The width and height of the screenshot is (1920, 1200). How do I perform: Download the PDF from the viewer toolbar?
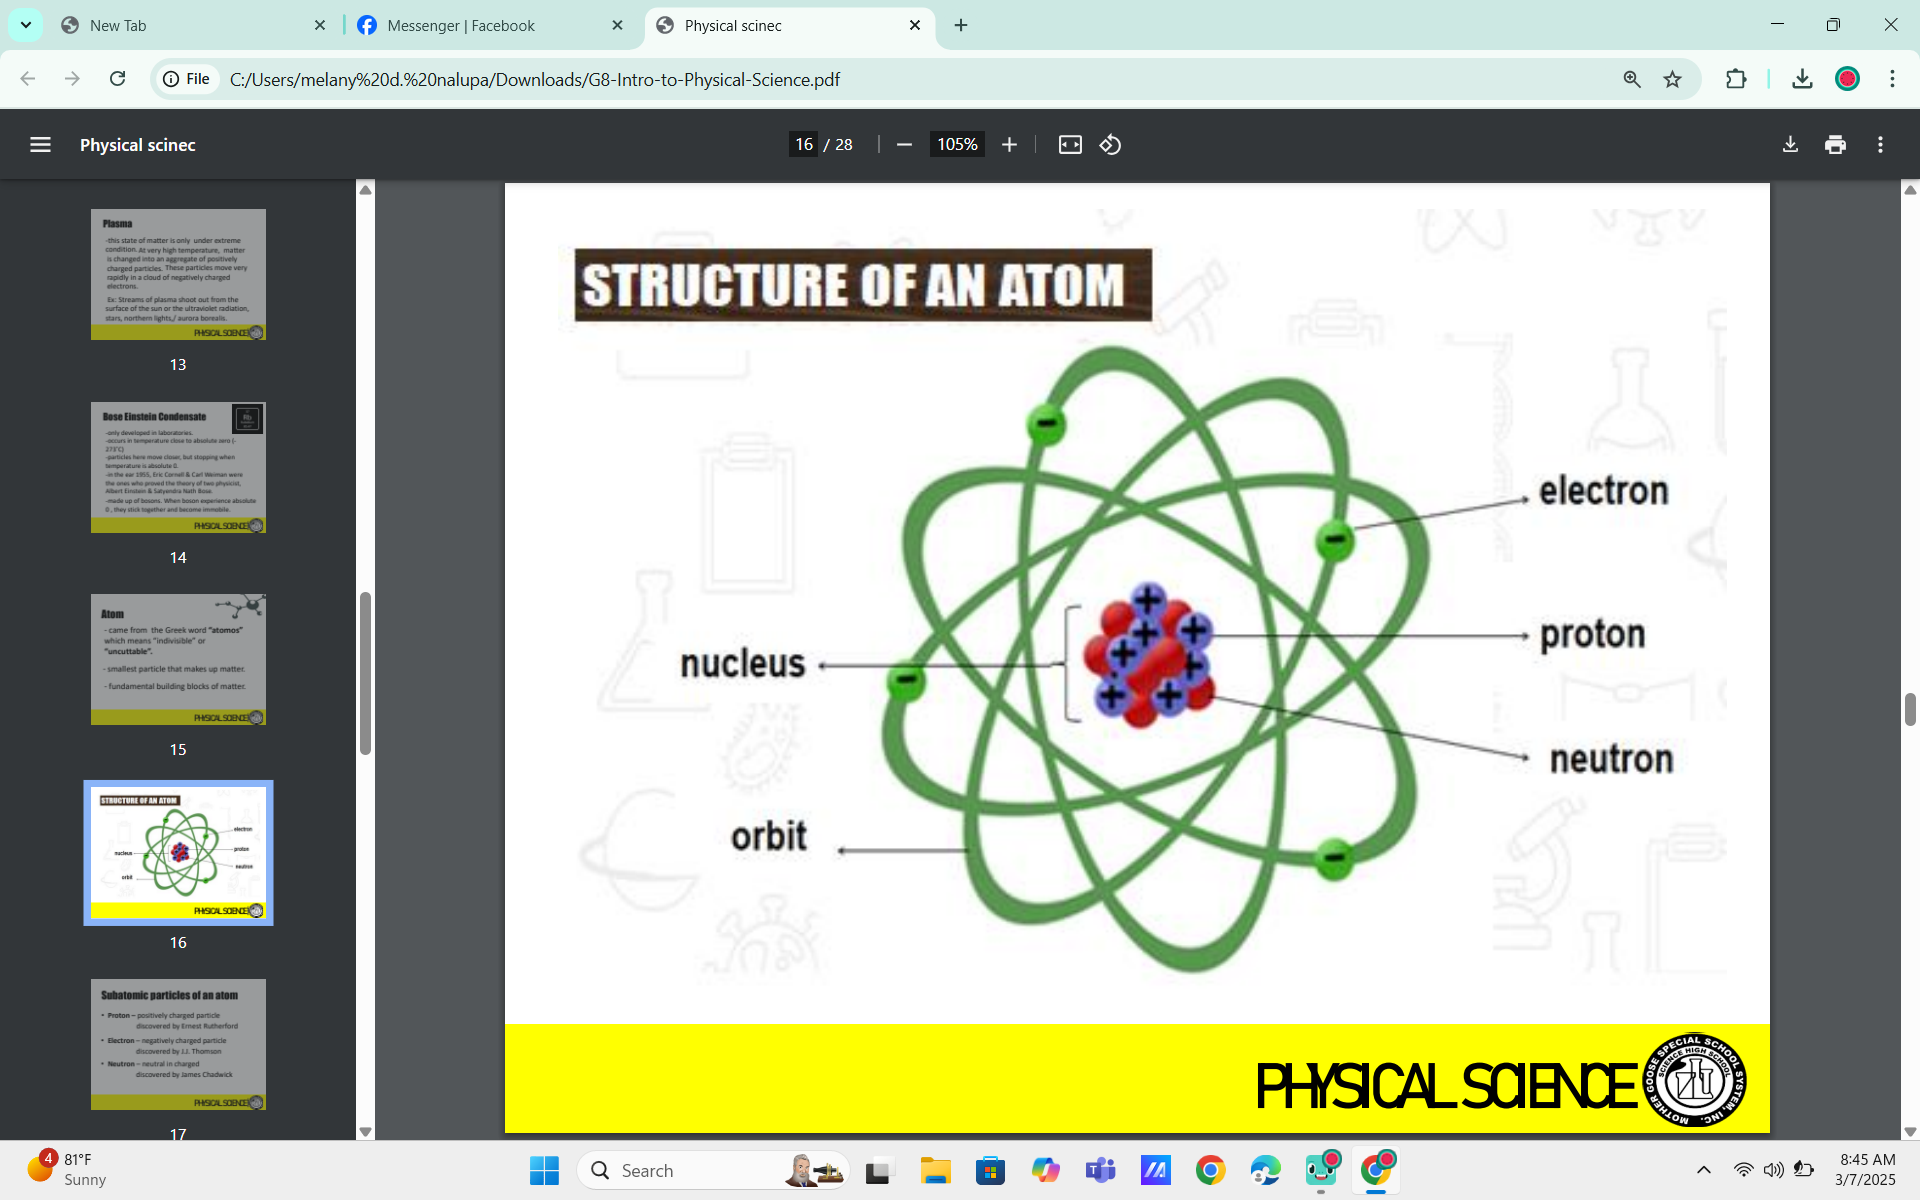(x=1790, y=145)
